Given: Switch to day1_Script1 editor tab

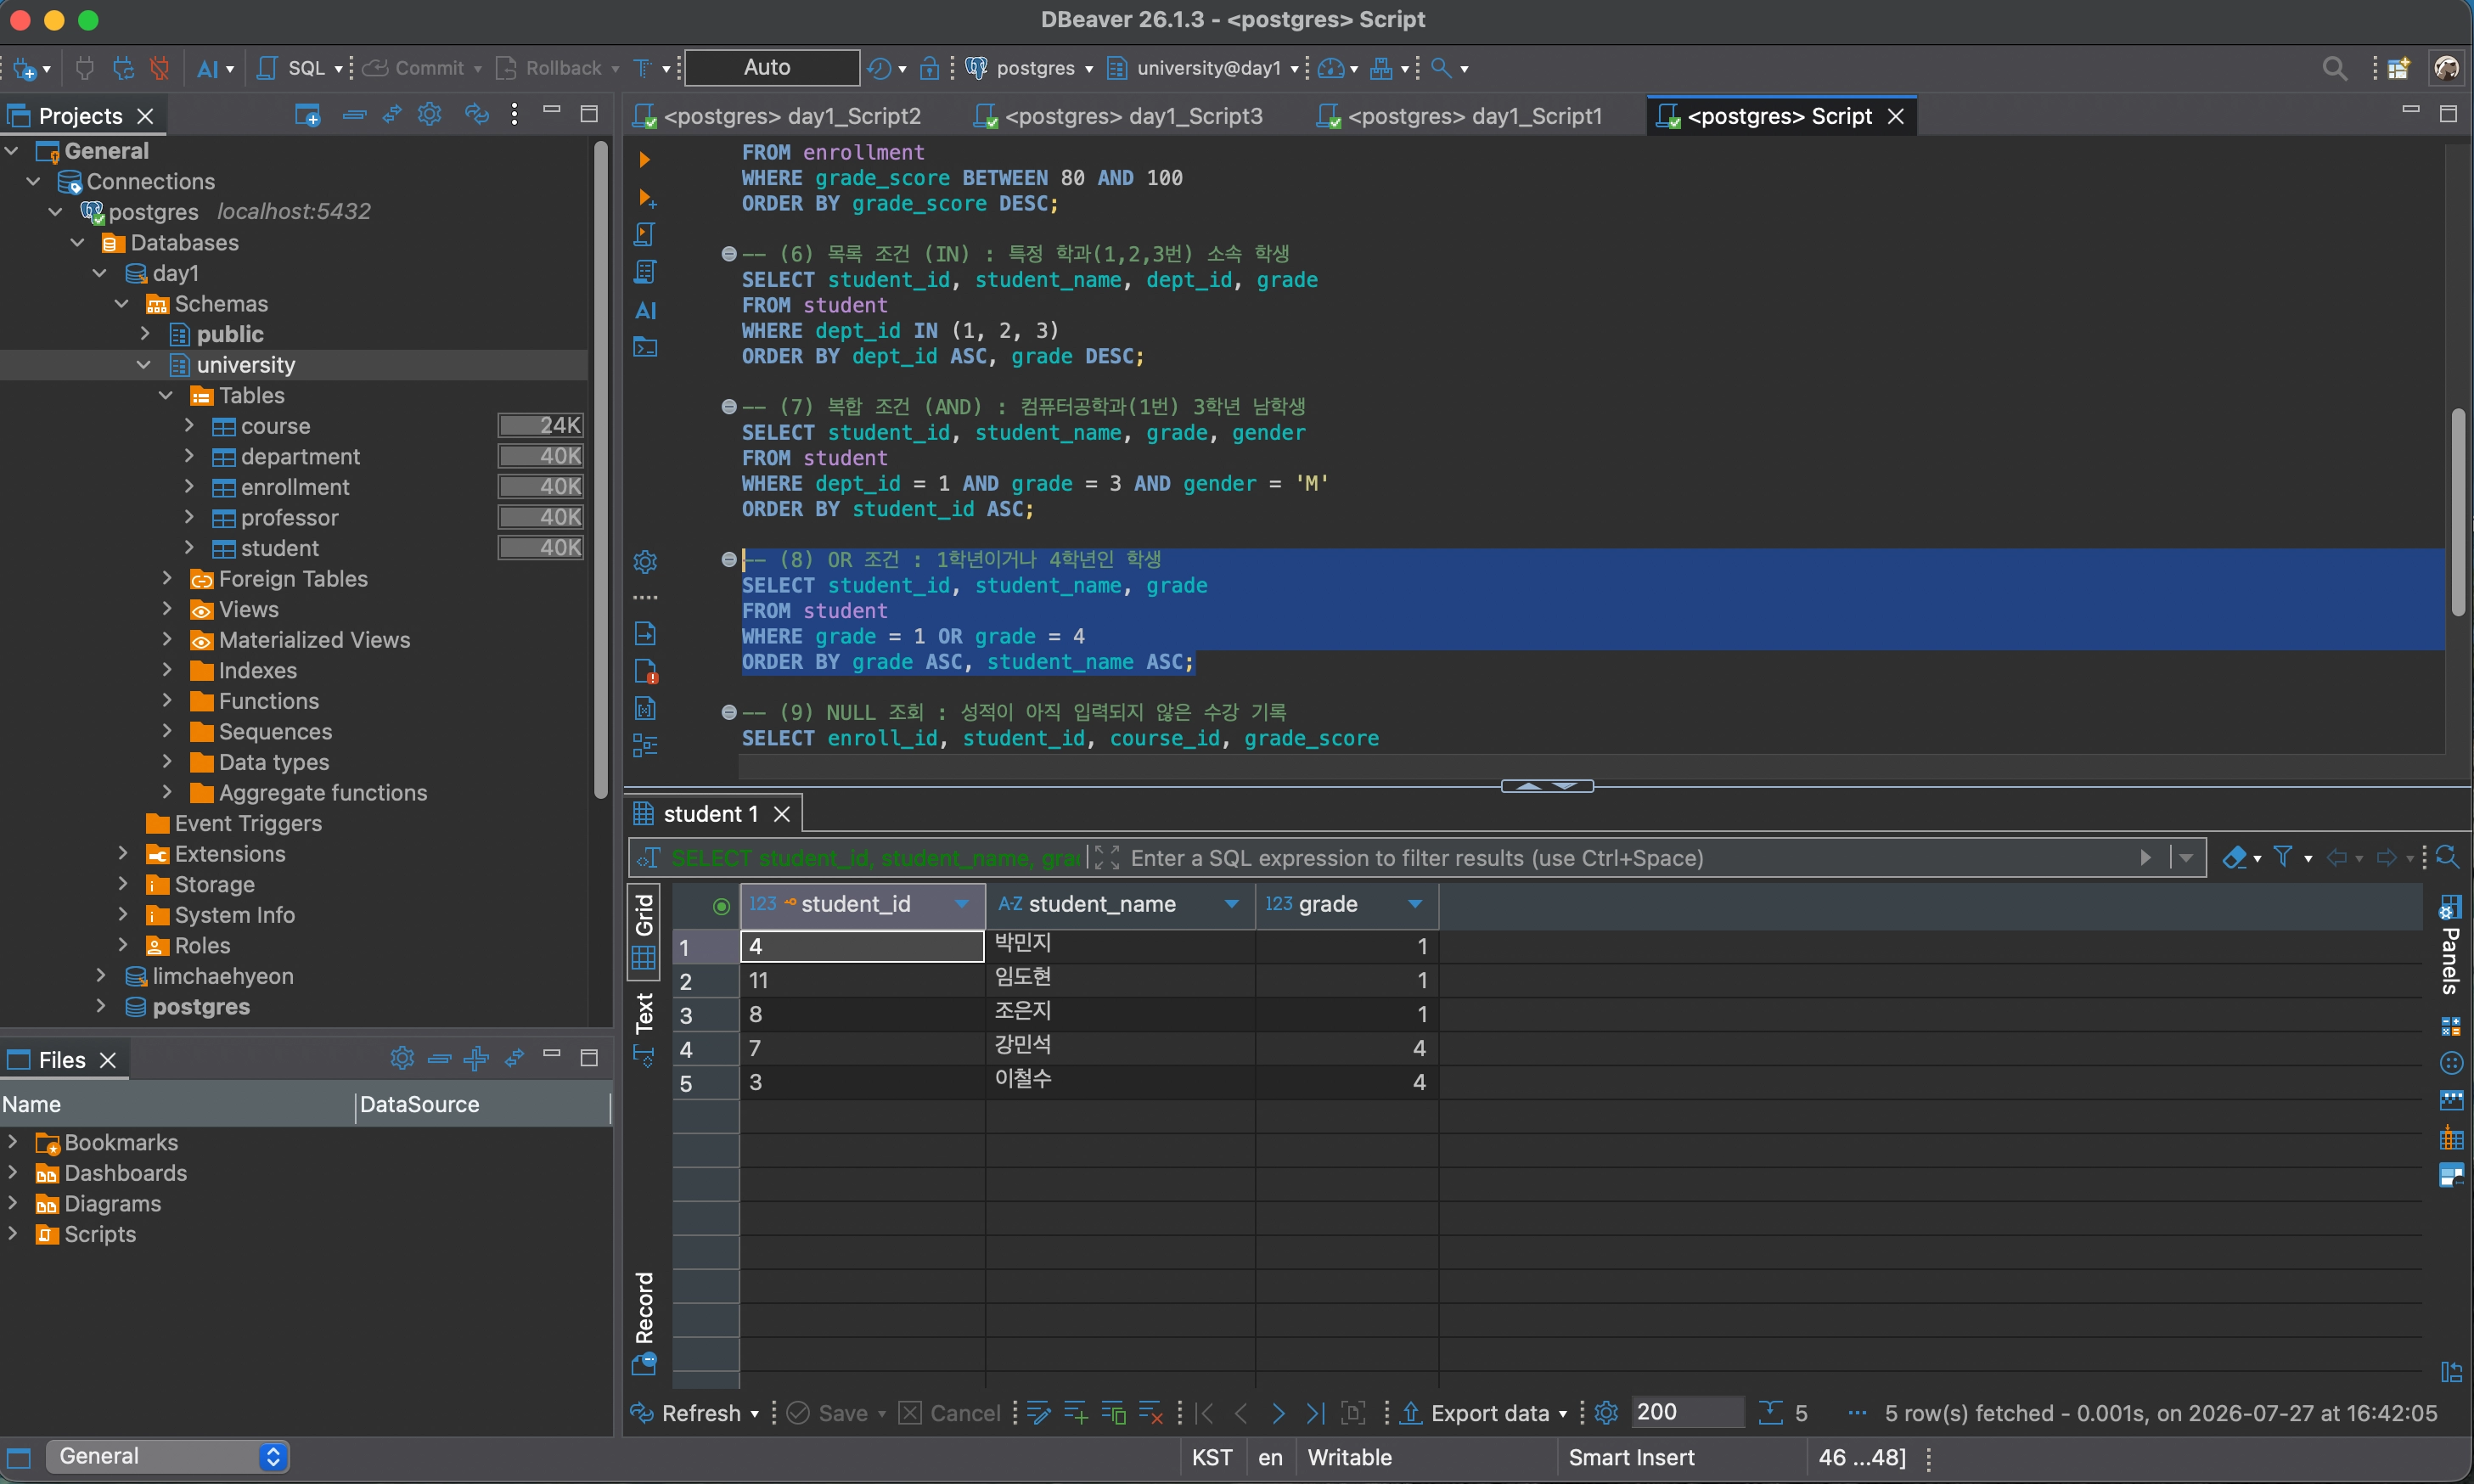Looking at the screenshot, I should [1460, 116].
